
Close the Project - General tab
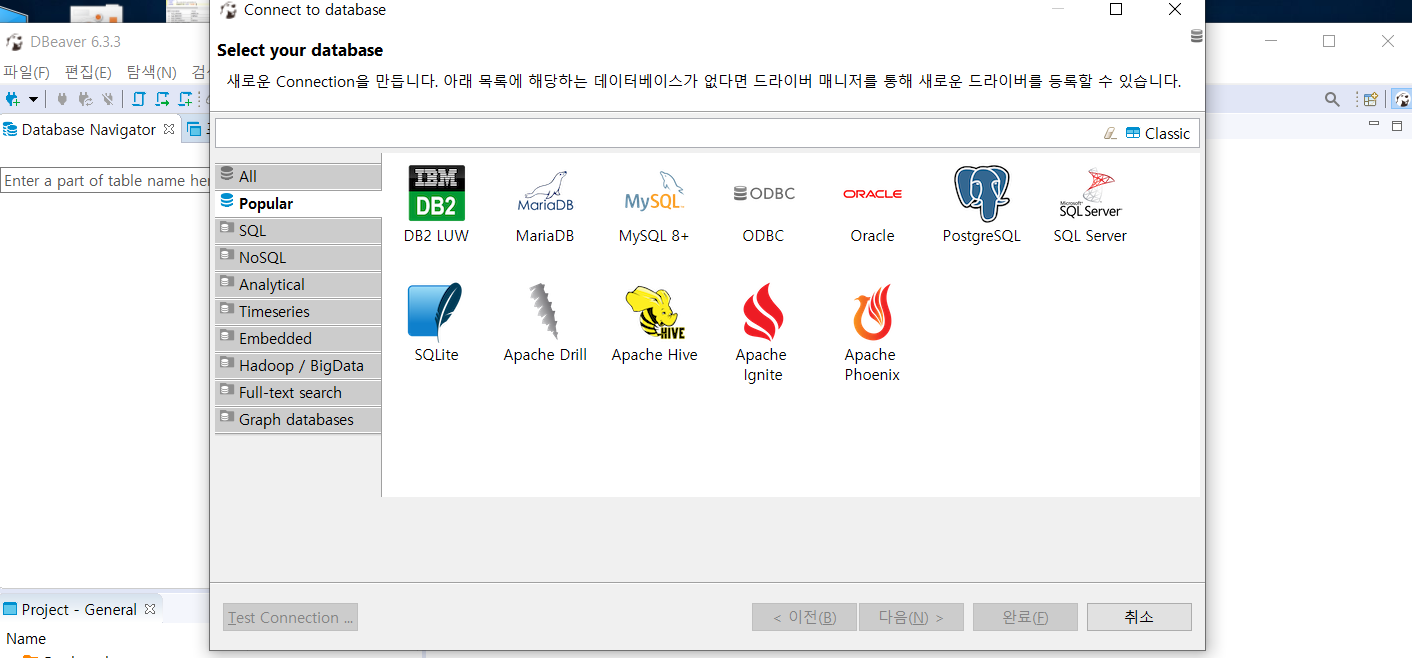pos(150,609)
